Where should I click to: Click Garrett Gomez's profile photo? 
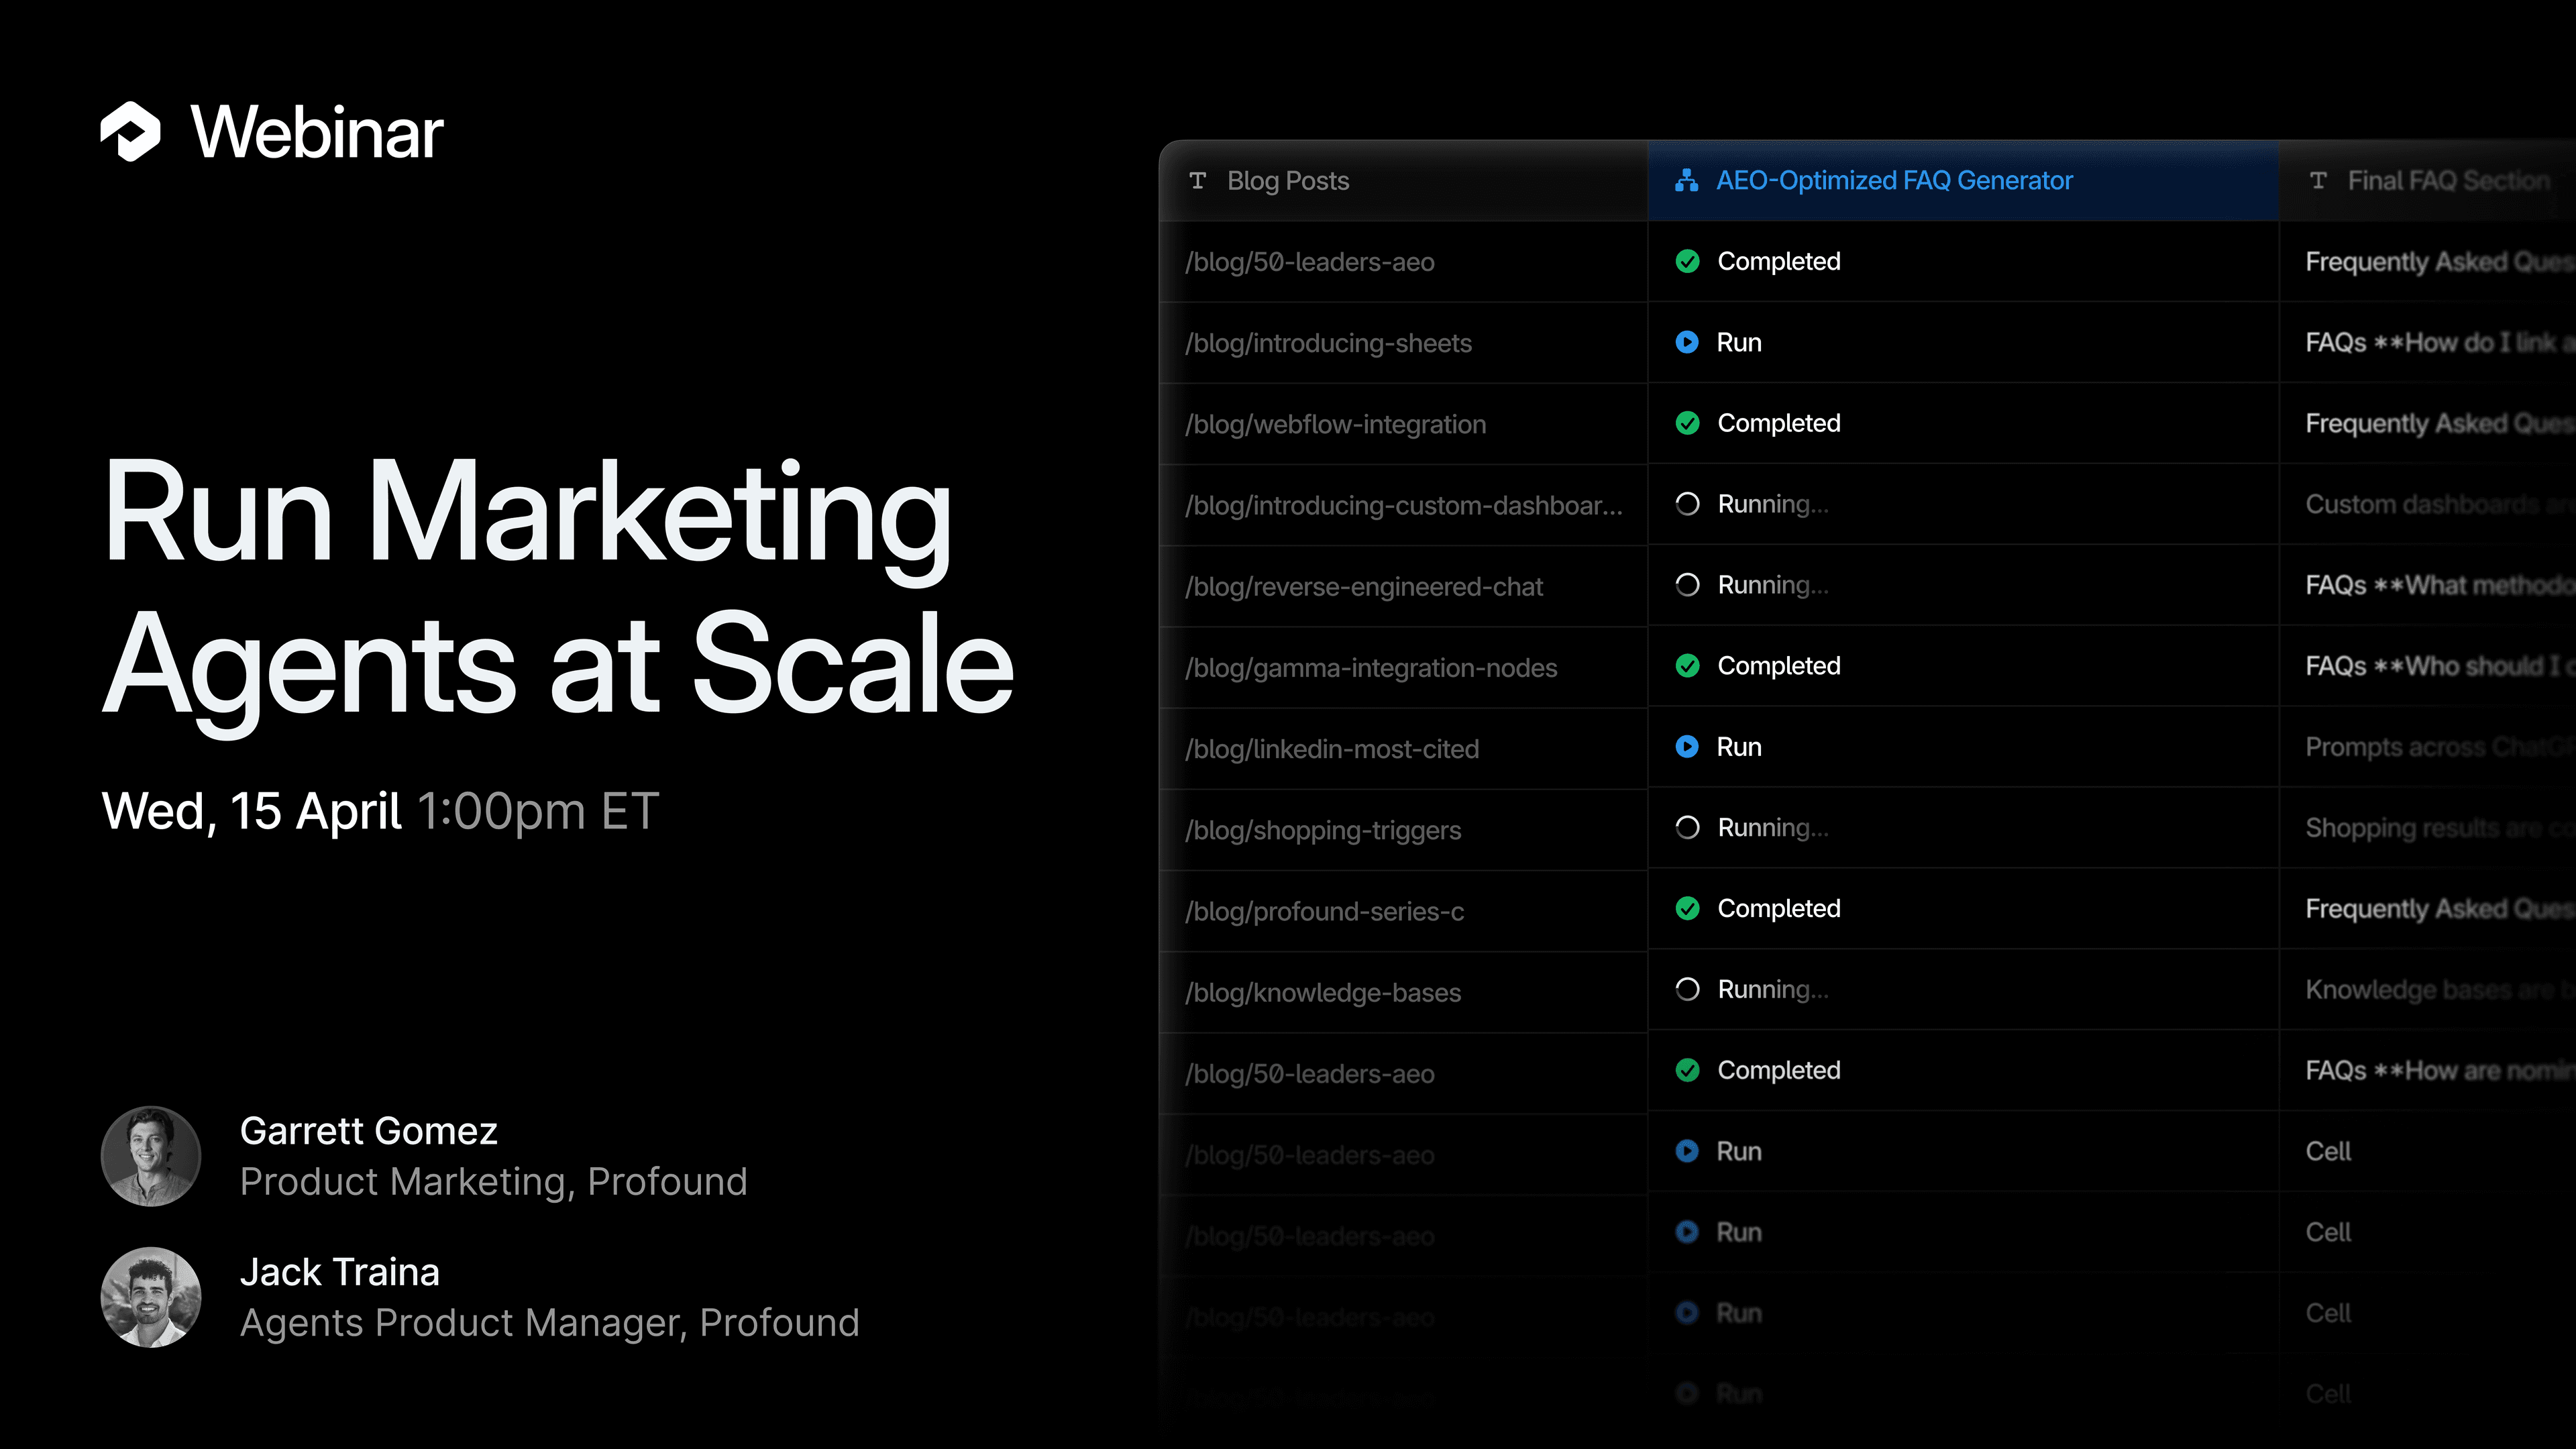151,1156
